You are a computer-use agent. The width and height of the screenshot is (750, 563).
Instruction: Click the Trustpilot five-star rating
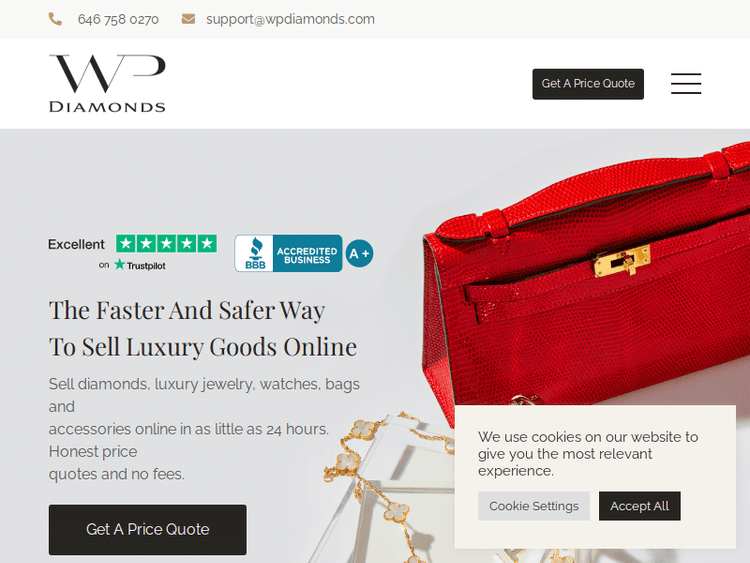166,243
